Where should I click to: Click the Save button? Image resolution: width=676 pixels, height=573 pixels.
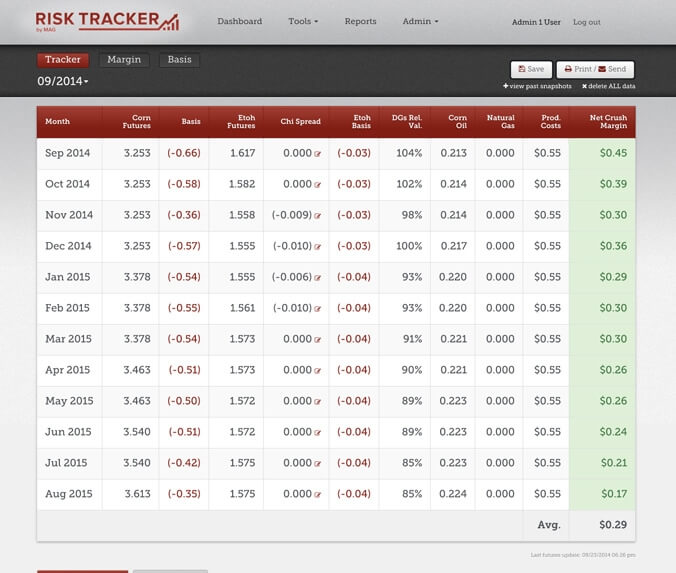[x=531, y=69]
